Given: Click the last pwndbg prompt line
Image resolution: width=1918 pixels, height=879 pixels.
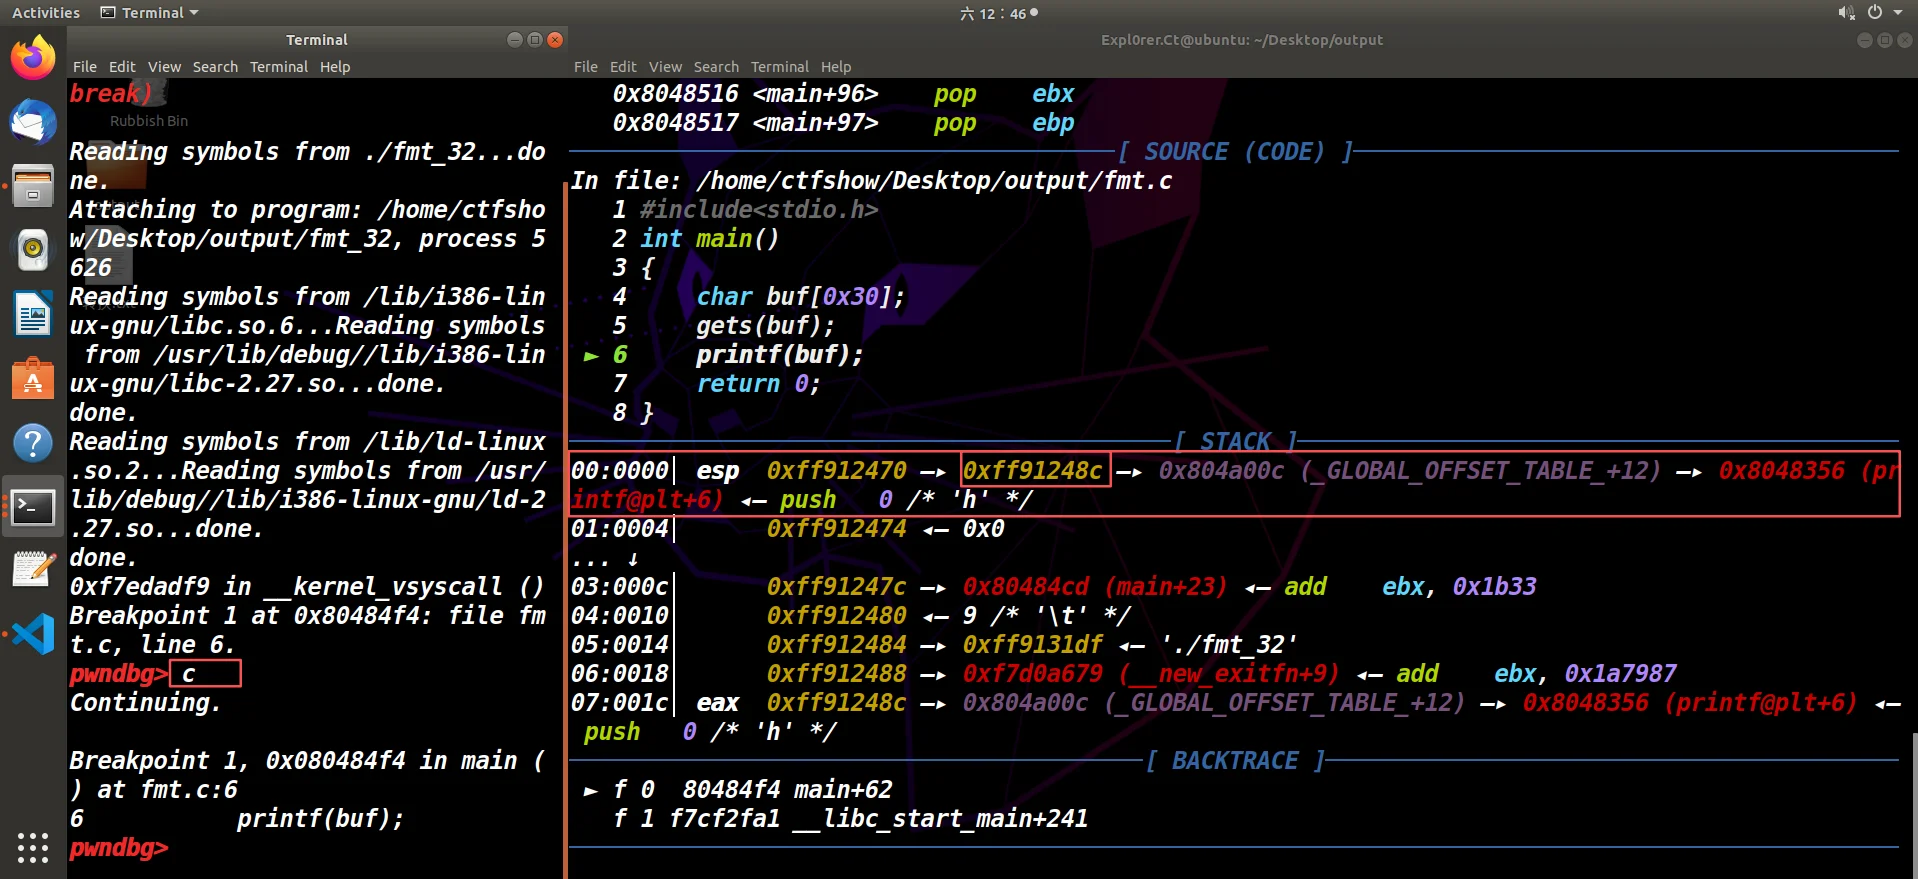Looking at the screenshot, I should click(x=118, y=848).
